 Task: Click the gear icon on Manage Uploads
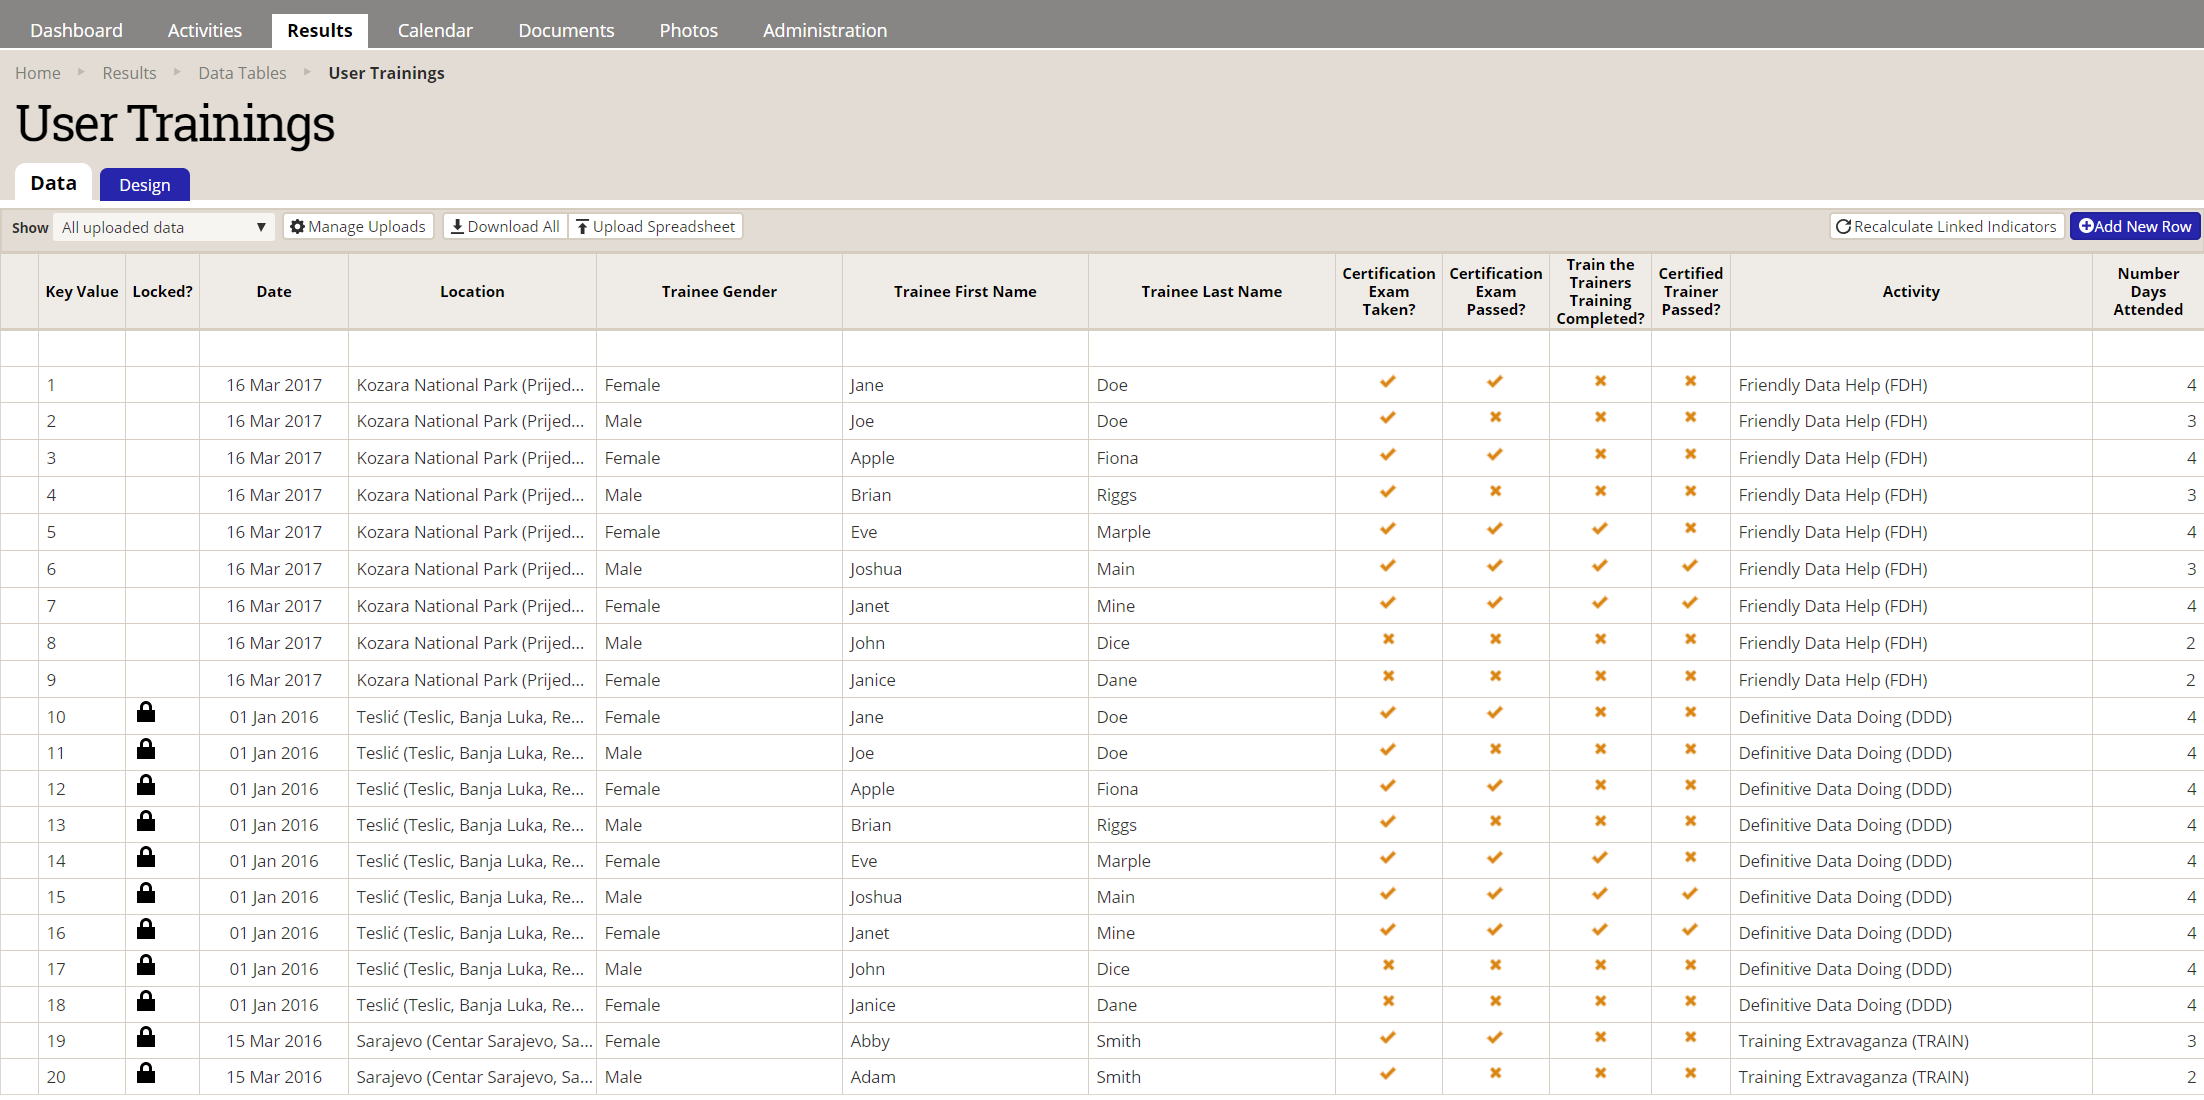(x=297, y=227)
